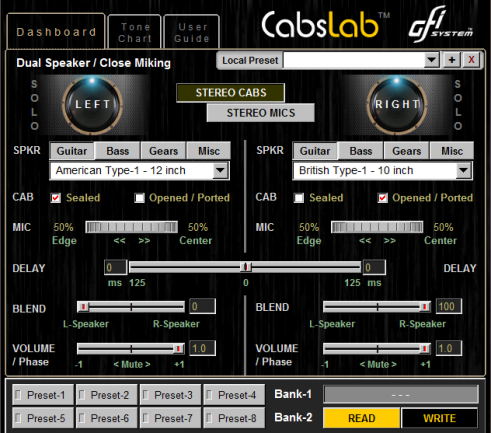The height and width of the screenshot is (433, 491).
Task: Open the User Guide tab
Action: click(x=192, y=33)
